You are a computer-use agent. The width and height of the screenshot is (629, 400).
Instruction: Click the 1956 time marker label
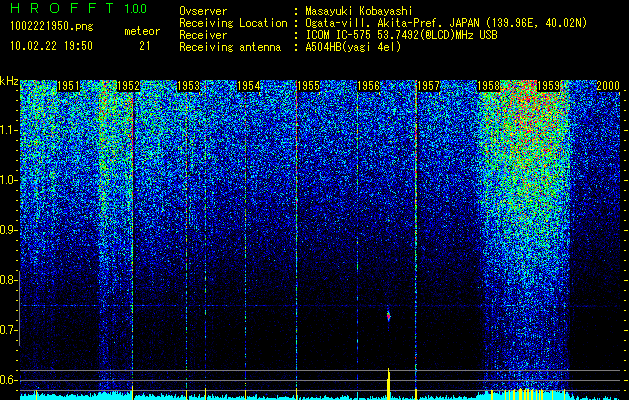tap(368, 86)
